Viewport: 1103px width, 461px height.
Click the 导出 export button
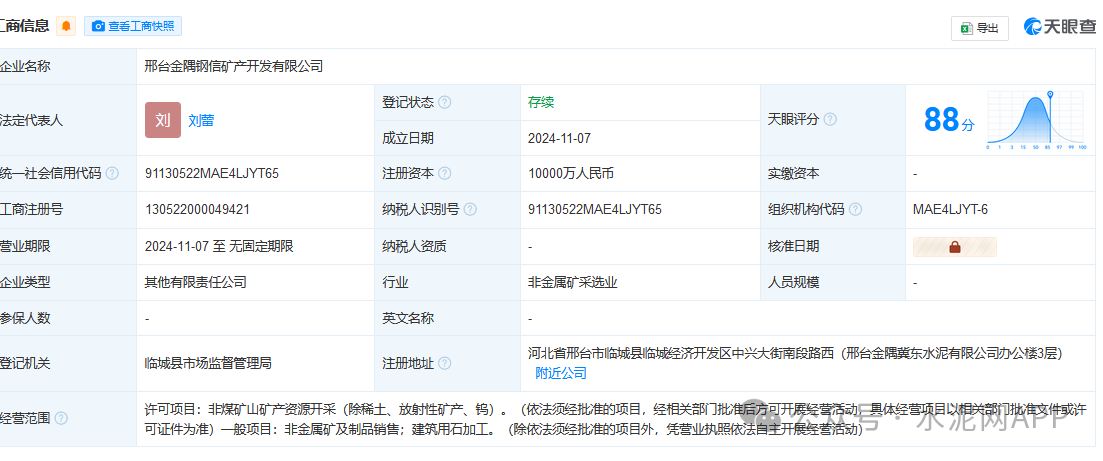[x=979, y=28]
